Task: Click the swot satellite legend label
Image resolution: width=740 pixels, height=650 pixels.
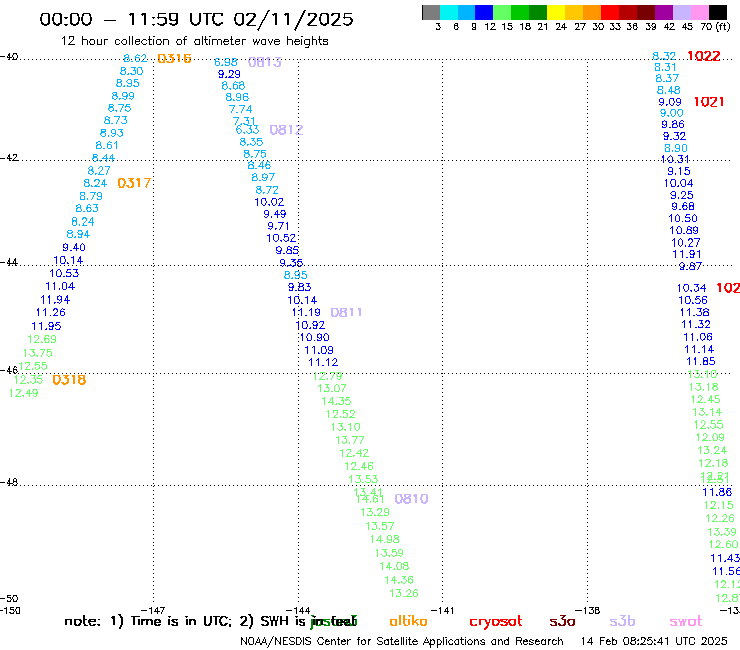Action: point(686,621)
